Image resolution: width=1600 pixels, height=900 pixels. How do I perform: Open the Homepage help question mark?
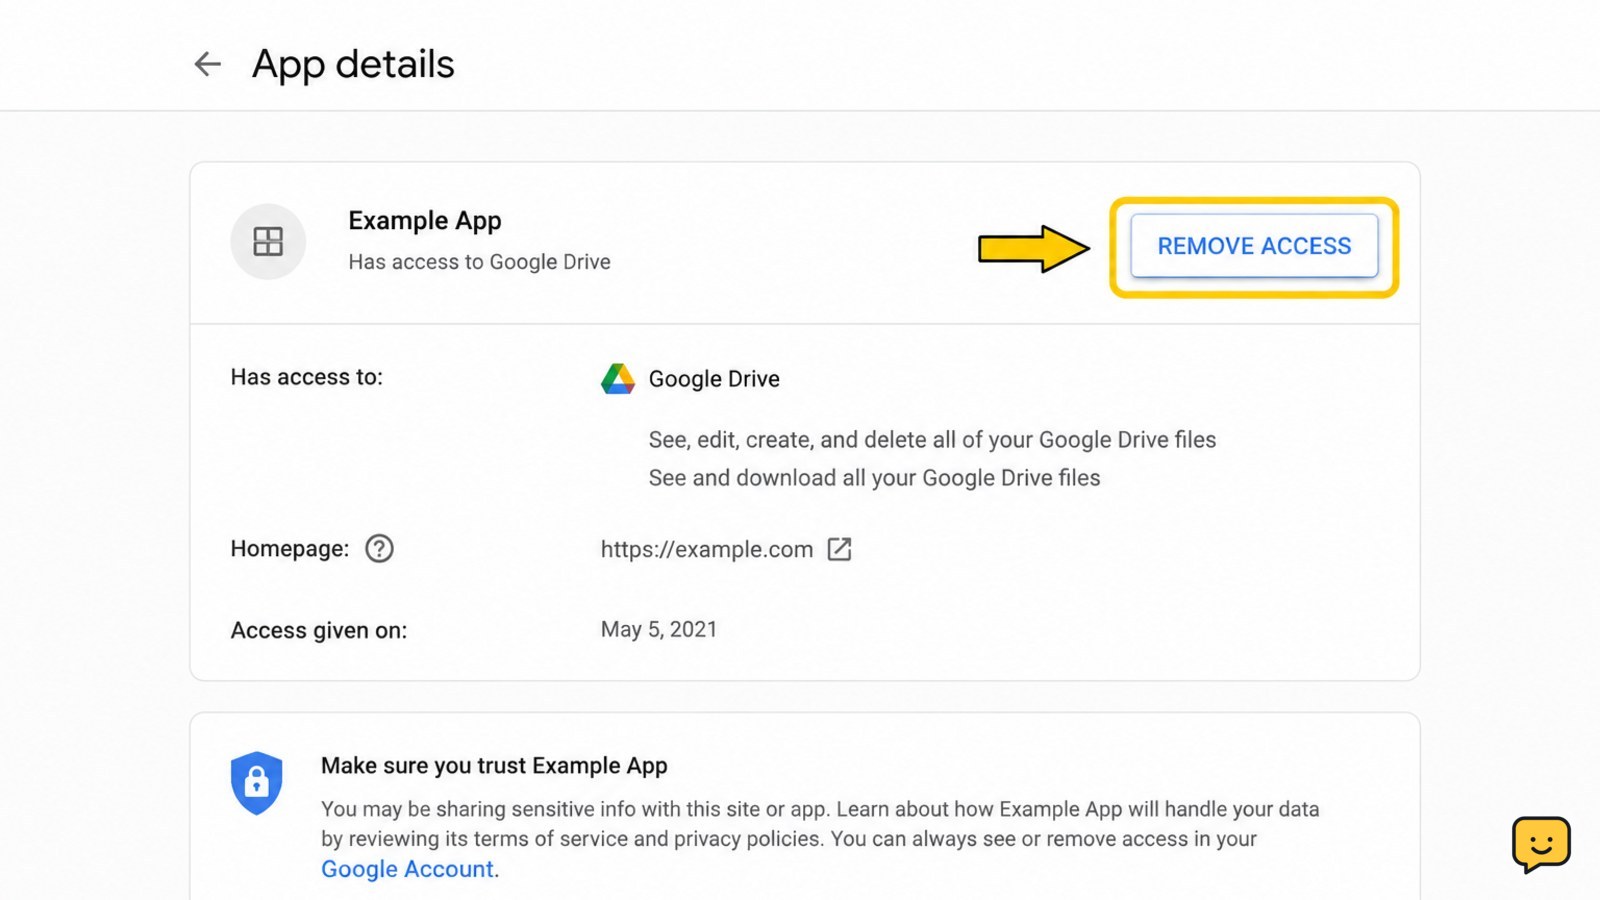tap(379, 549)
